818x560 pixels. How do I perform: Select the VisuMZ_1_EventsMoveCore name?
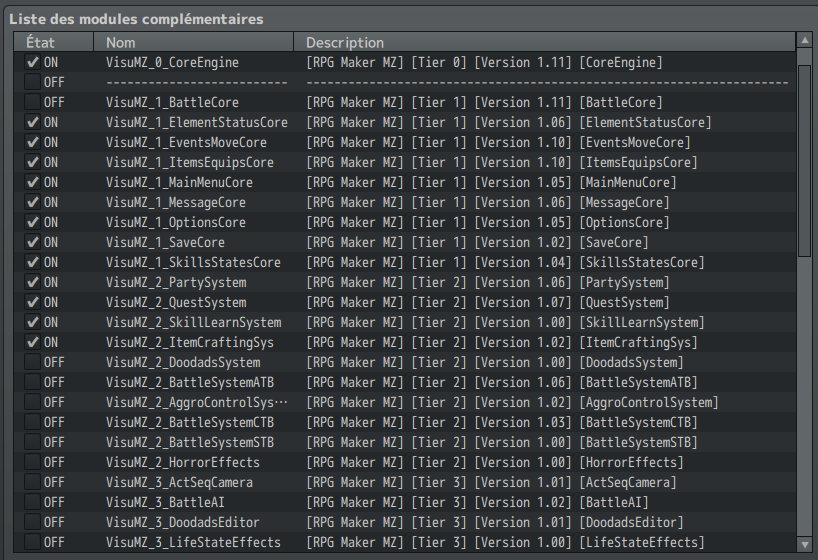pos(186,142)
